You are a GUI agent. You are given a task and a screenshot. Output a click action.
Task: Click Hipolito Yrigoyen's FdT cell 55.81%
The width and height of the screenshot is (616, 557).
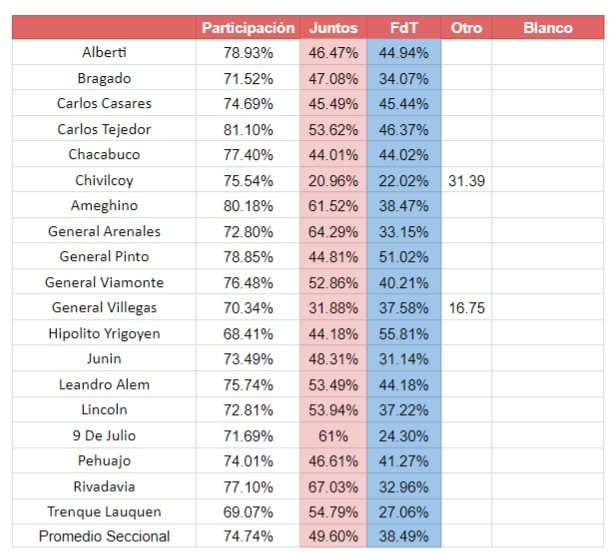click(x=404, y=333)
